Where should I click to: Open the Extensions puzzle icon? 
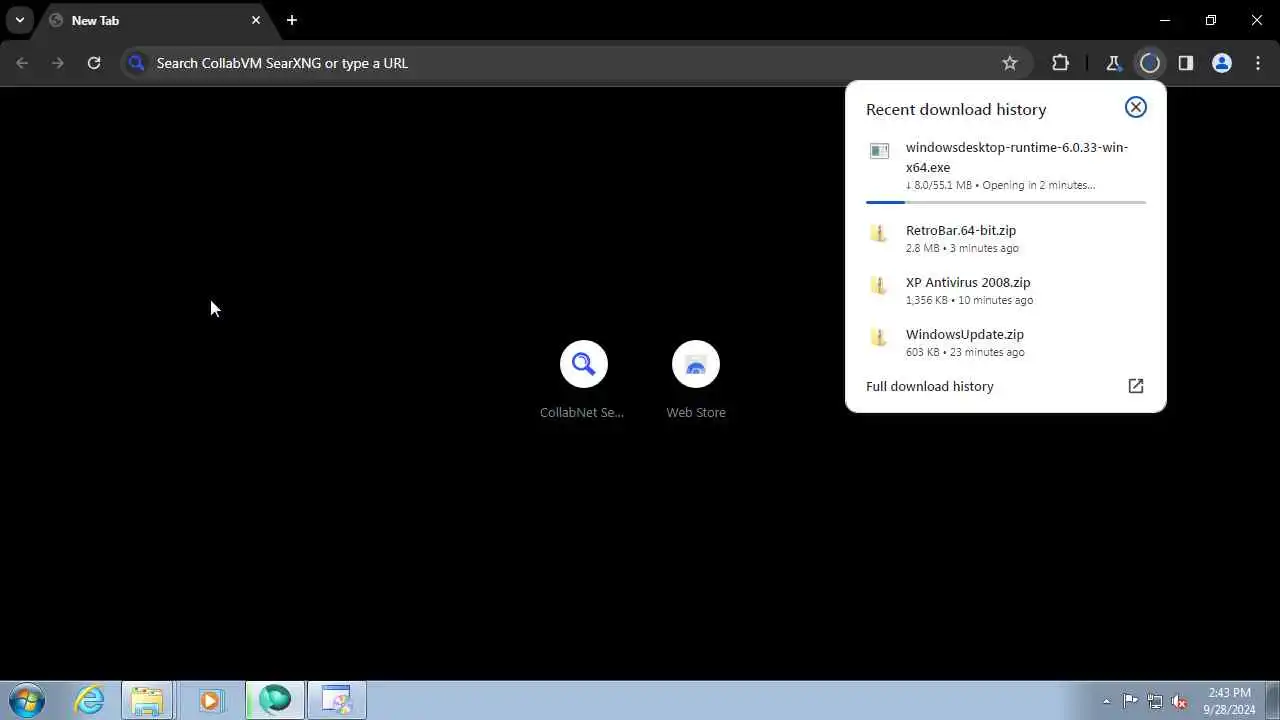pos(1060,63)
